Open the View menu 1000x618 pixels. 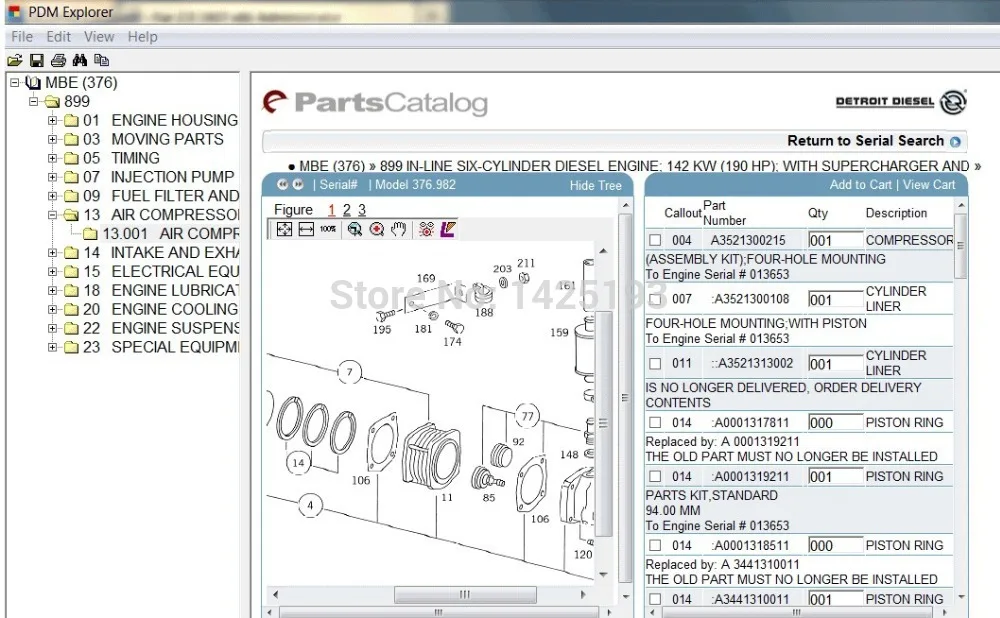tap(99, 37)
